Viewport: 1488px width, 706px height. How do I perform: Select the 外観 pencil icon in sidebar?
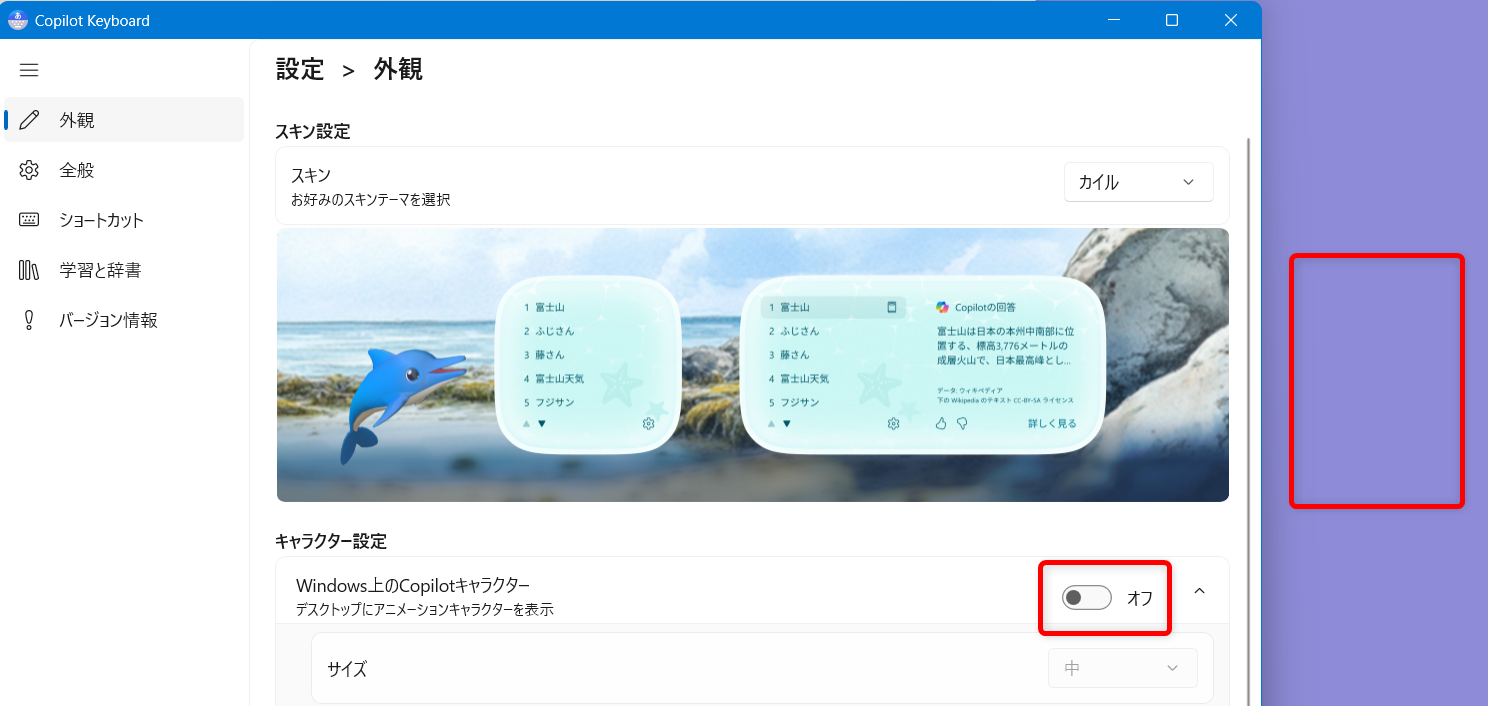[29, 120]
